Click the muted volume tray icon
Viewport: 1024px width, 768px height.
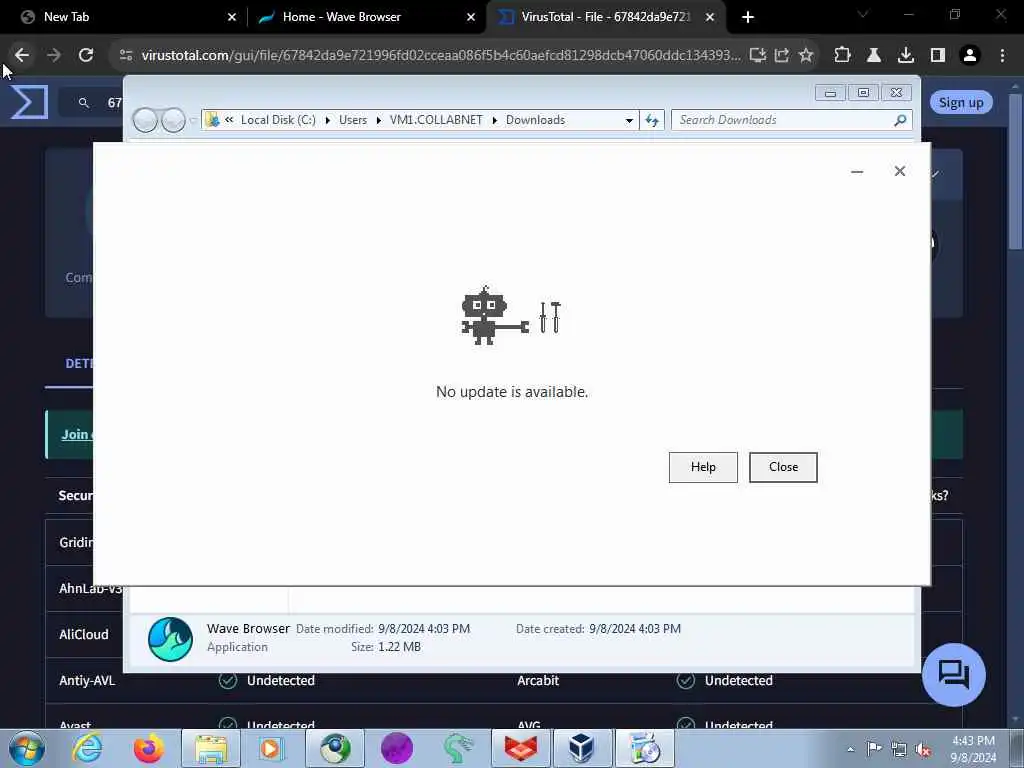pos(924,749)
